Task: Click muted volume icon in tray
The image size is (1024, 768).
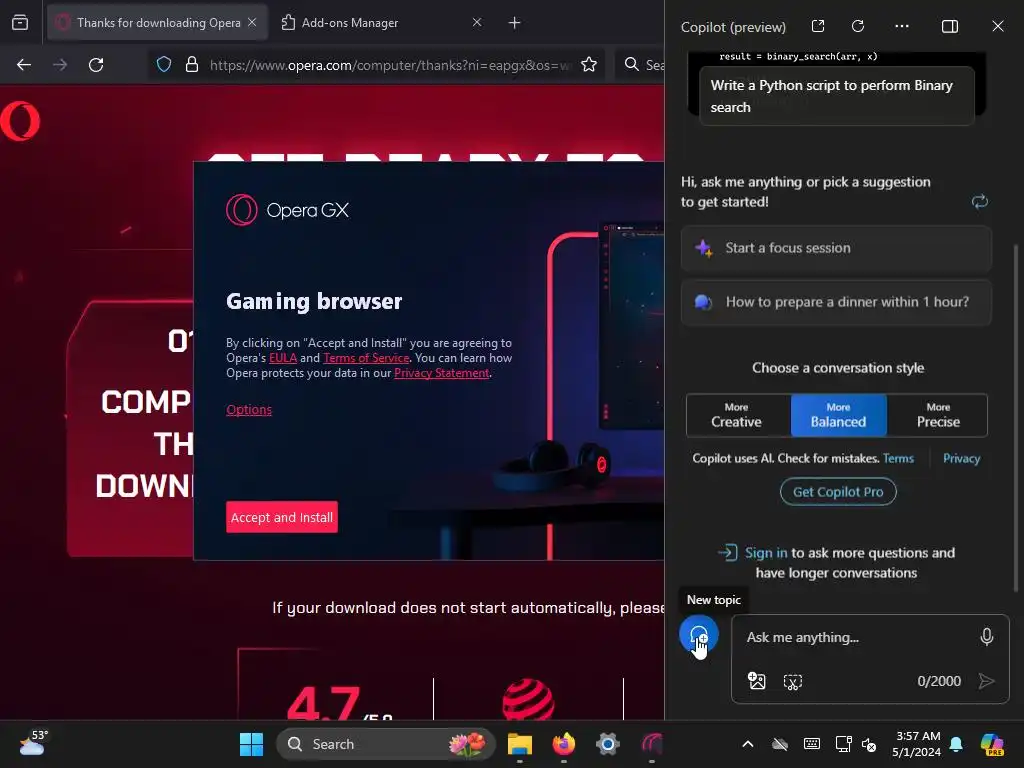Action: pyautogui.click(x=869, y=744)
